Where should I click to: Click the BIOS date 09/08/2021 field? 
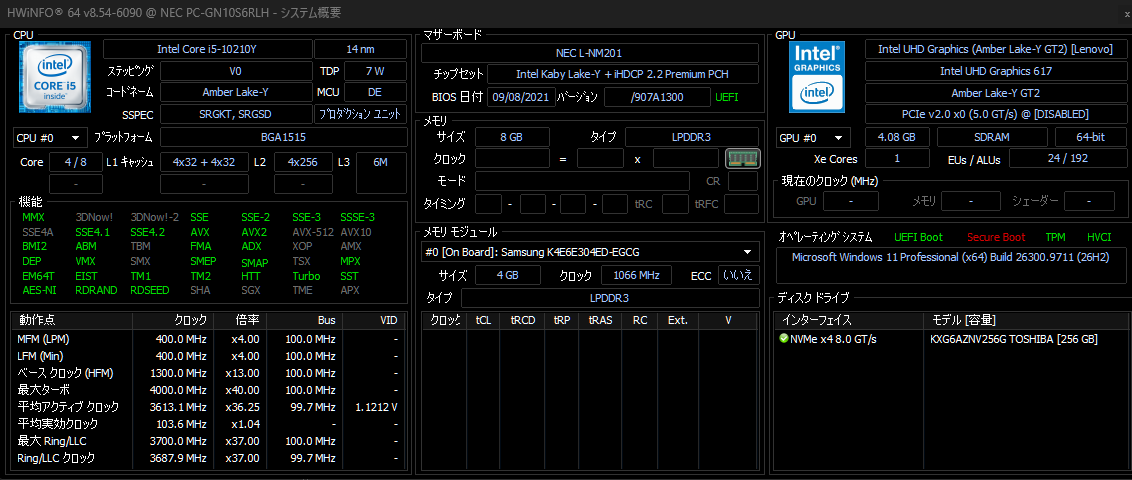pyautogui.click(x=521, y=97)
